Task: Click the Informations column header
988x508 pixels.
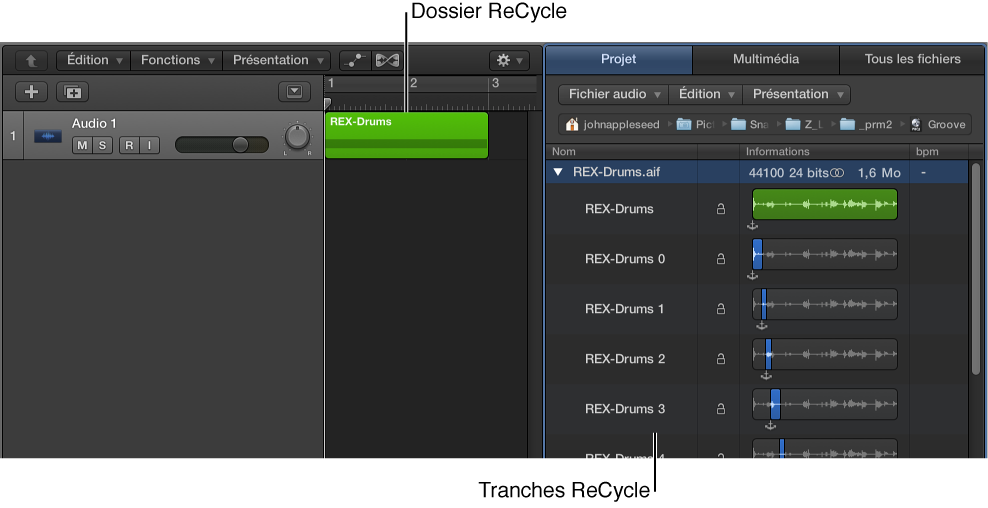Action: [x=778, y=152]
